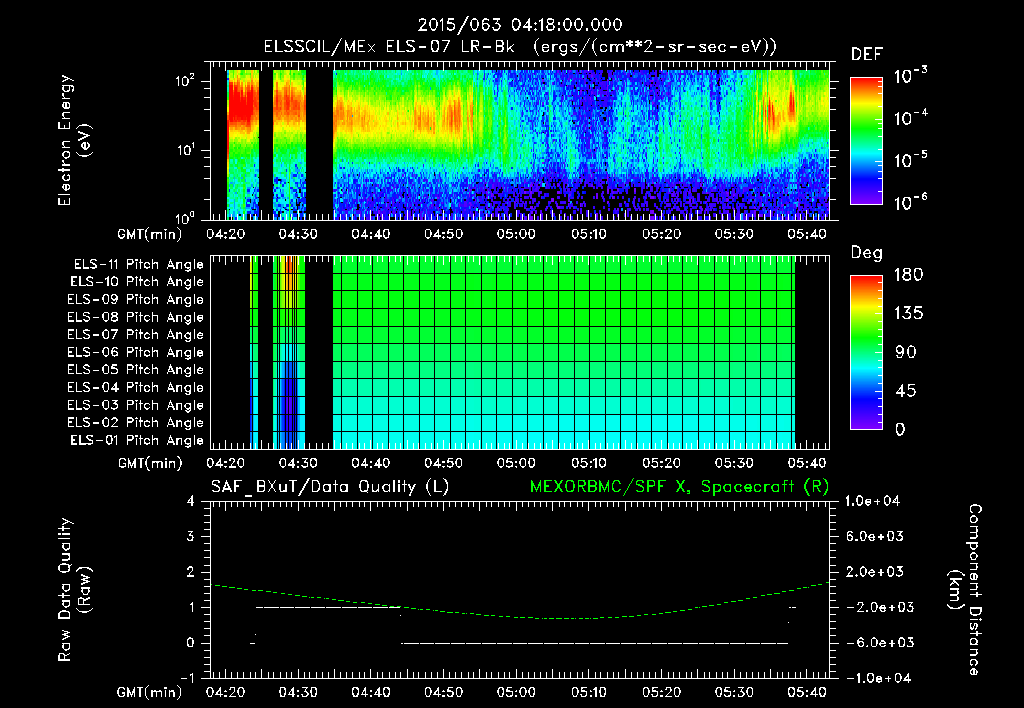This screenshot has height=708, width=1024.
Task: Click the 4 tick on Raw Data Quality axis
Action: click(x=191, y=501)
